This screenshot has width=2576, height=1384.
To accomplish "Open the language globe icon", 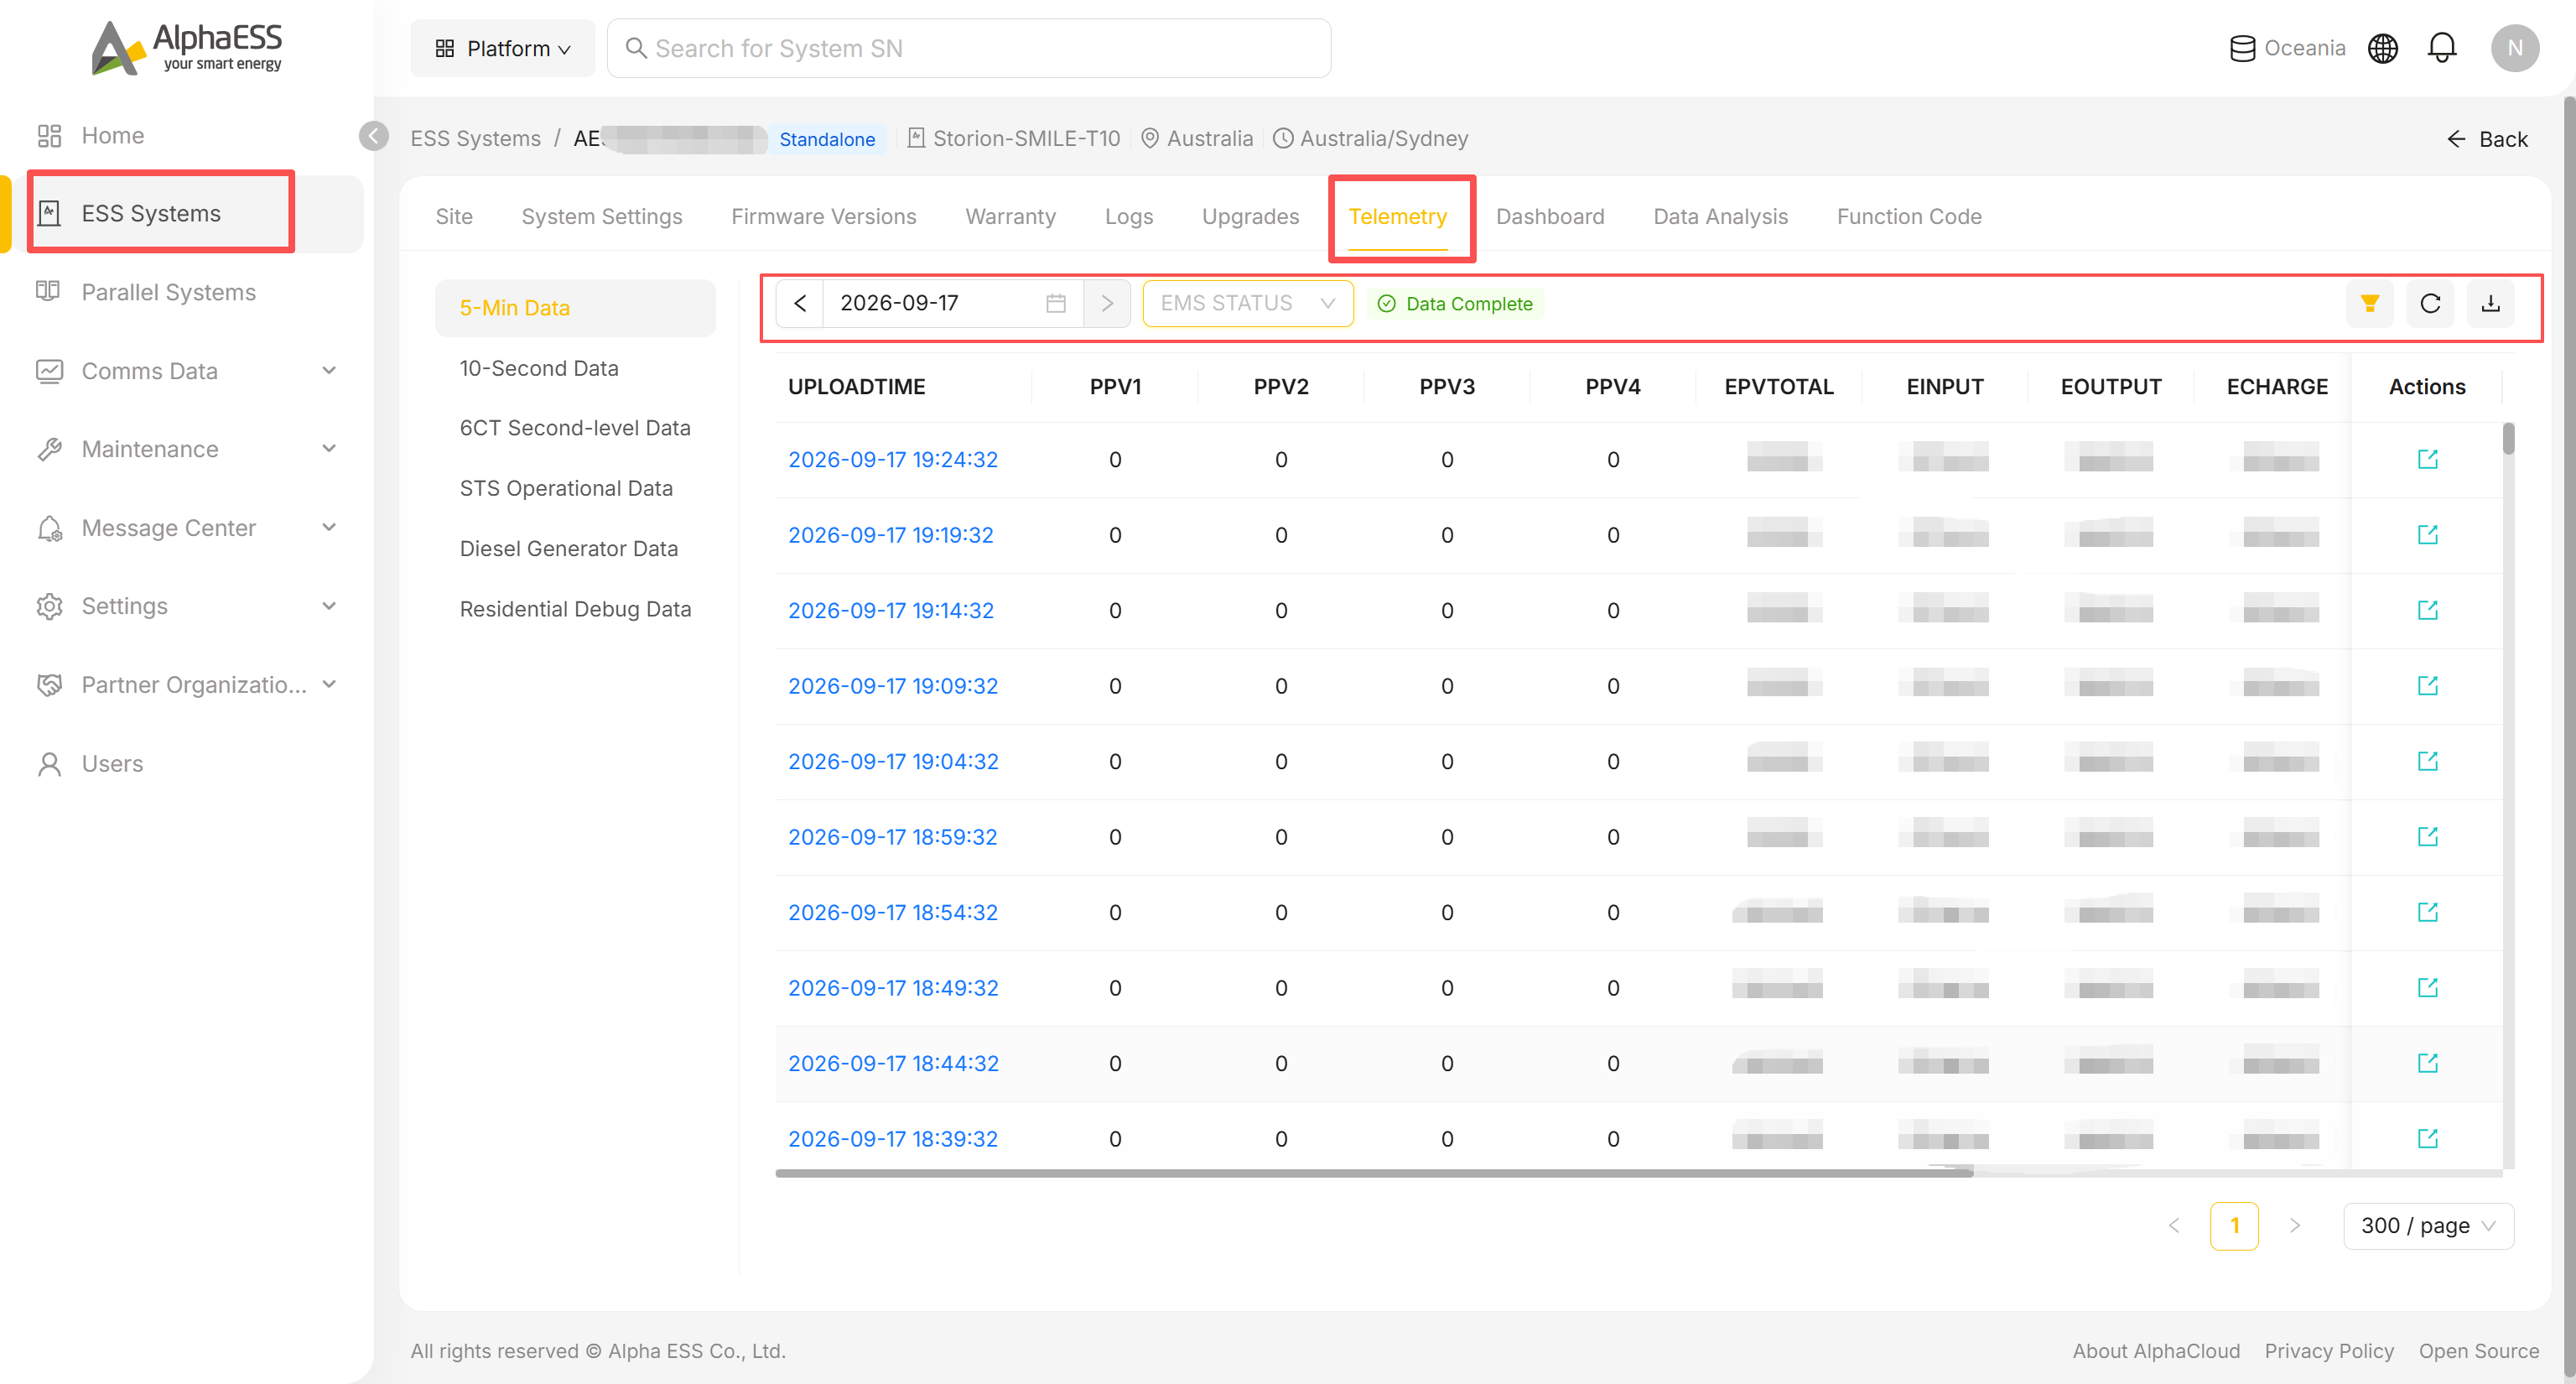I will point(2383,48).
